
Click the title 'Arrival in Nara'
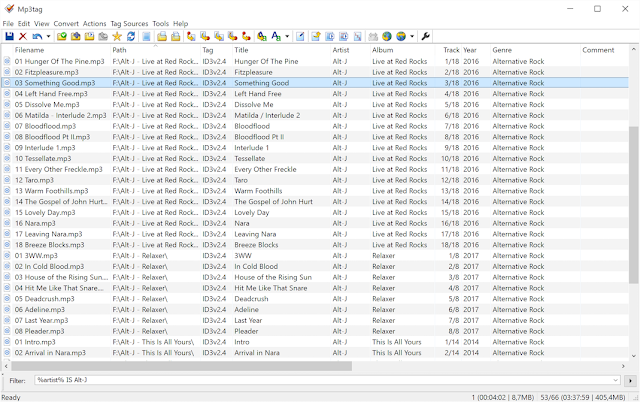(257, 353)
